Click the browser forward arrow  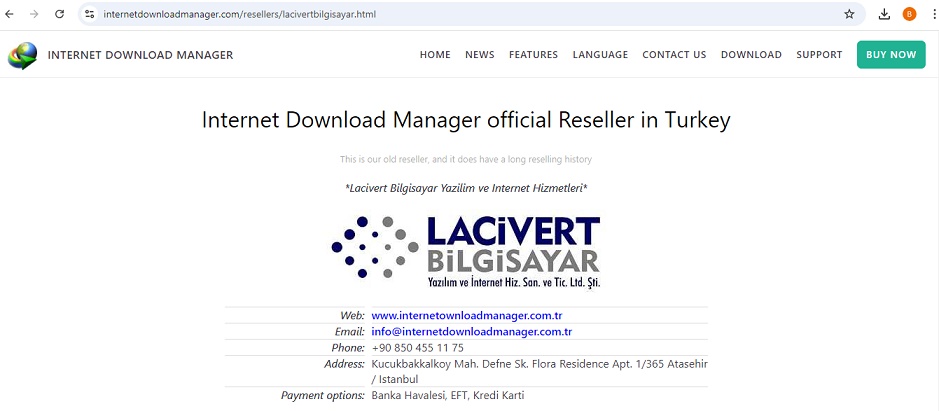click(34, 14)
